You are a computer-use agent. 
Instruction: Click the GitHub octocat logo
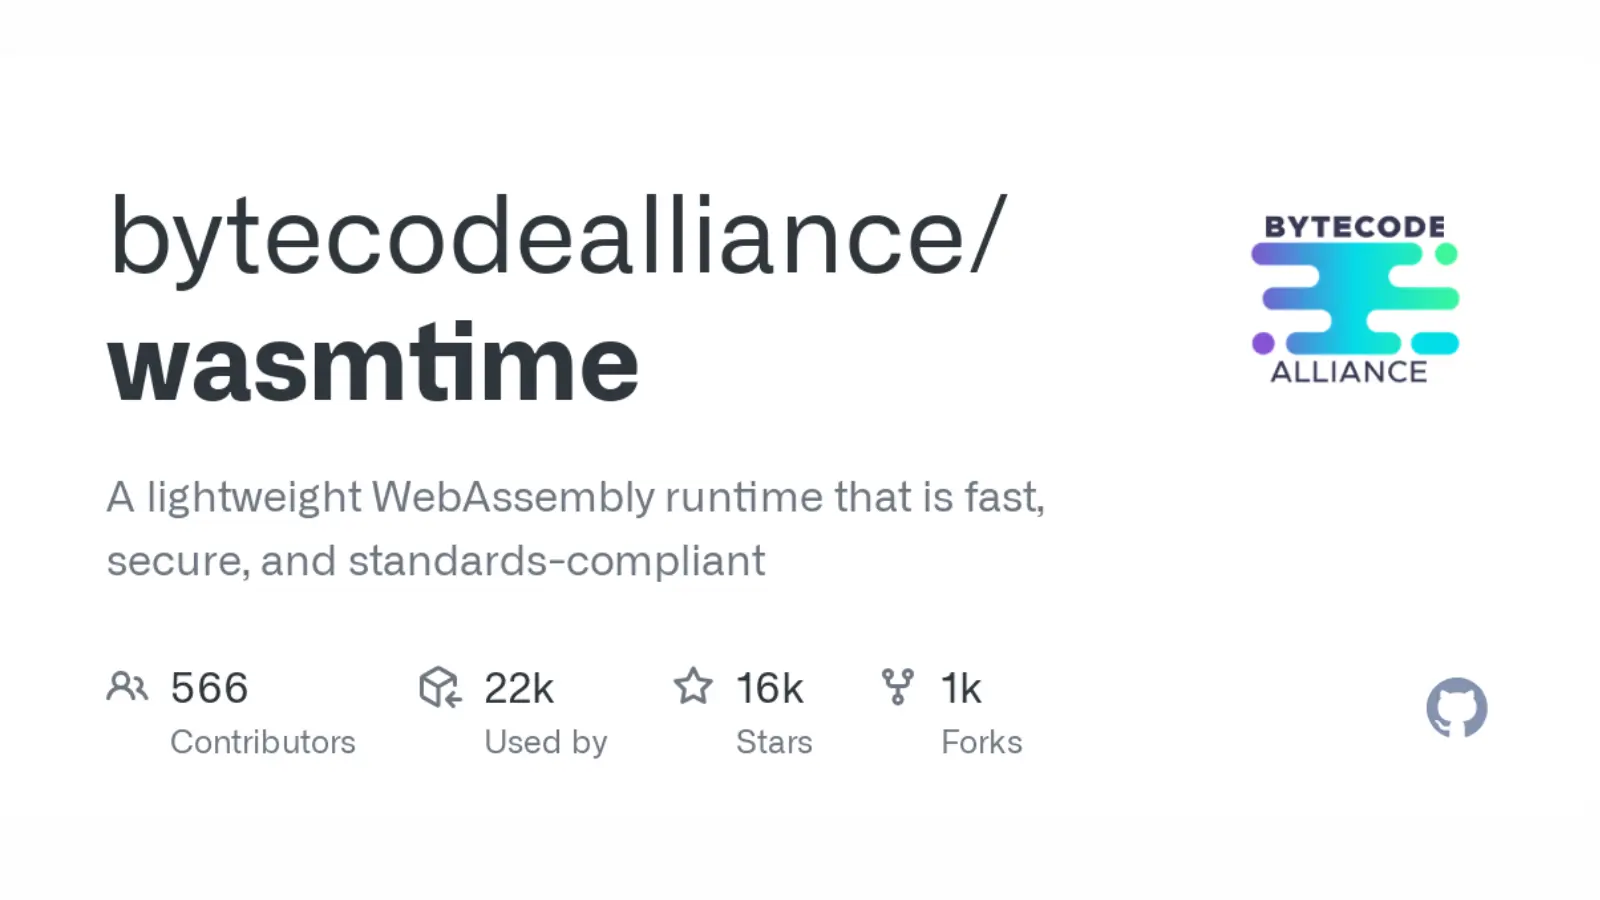1456,708
